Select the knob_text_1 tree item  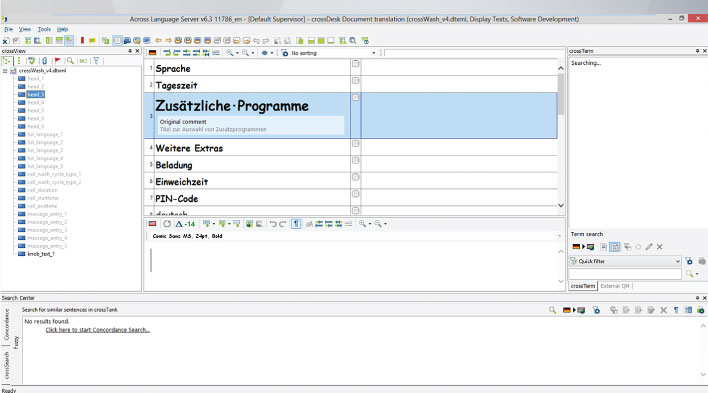41,254
